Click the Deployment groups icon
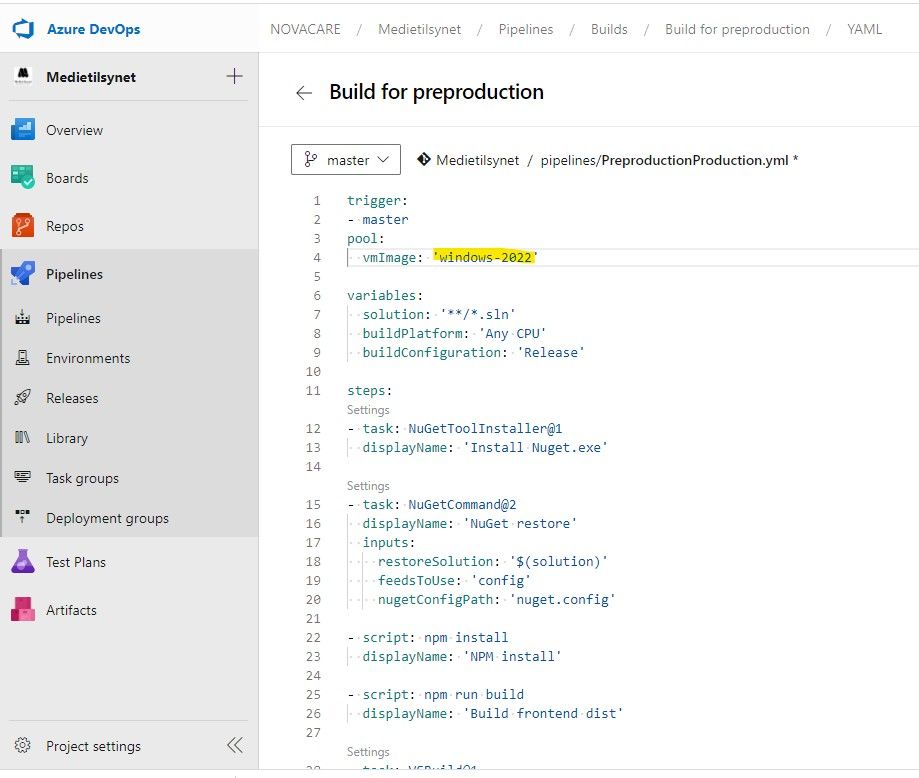This screenshot has width=919, height=778. coord(23,517)
